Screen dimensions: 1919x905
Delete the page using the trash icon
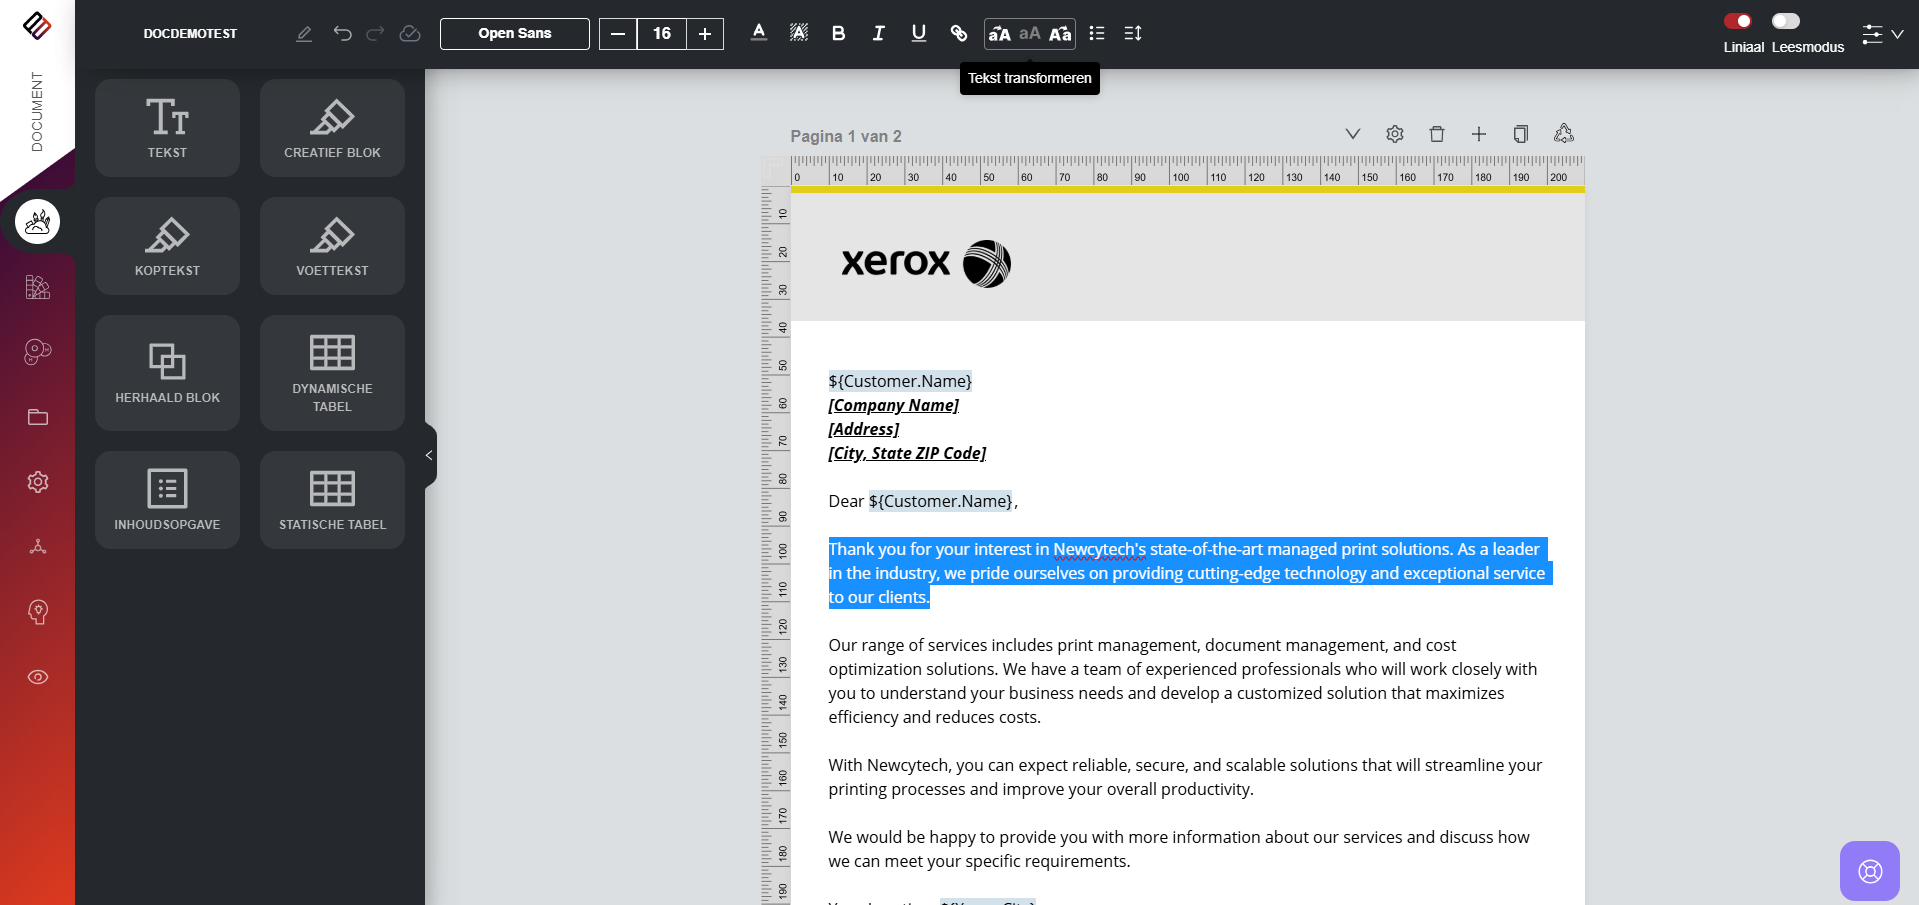(x=1436, y=134)
